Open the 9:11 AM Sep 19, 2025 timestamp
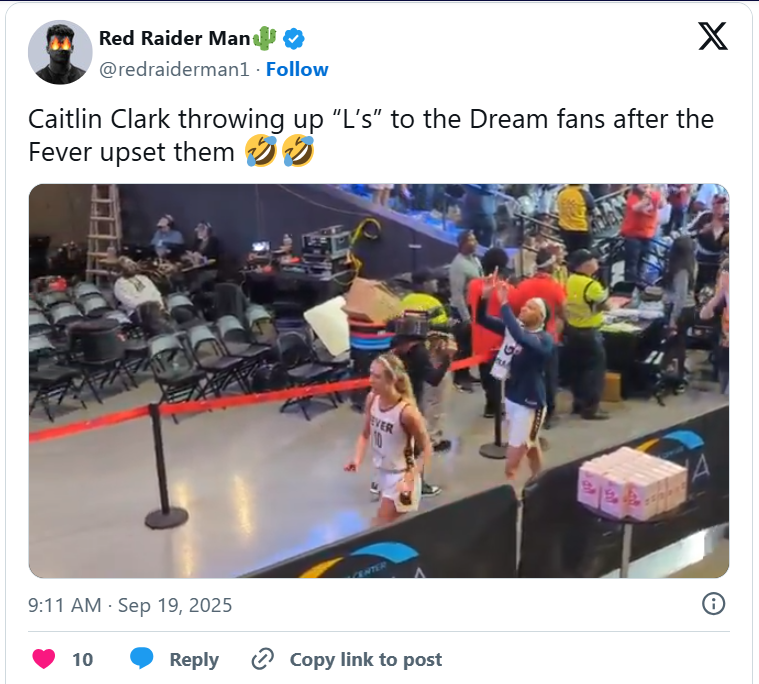The height and width of the screenshot is (684, 759). 130,605
